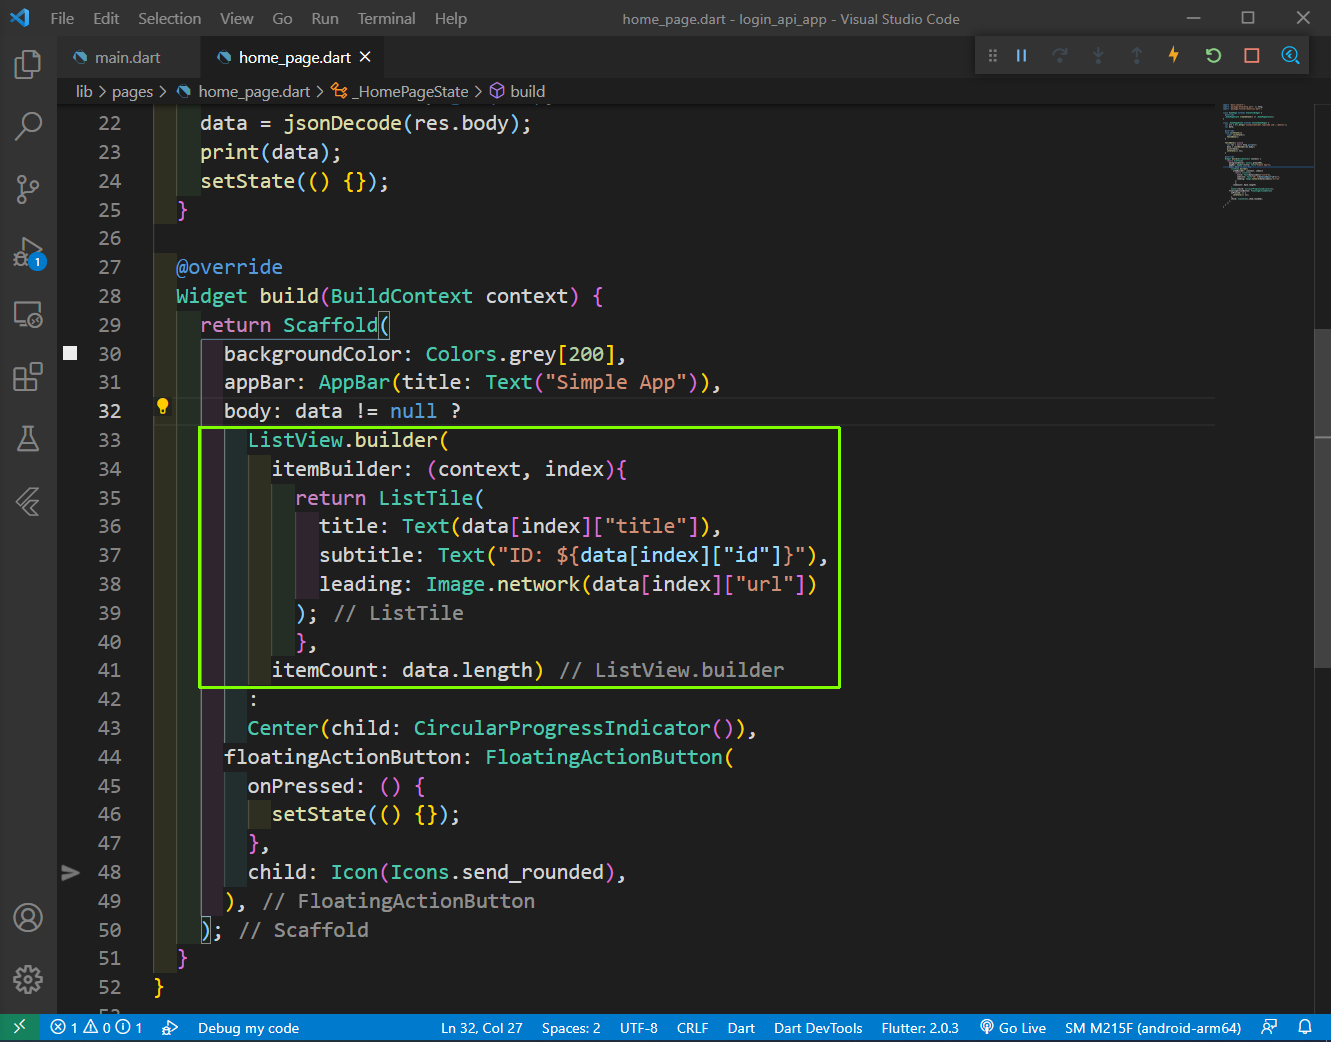1331x1042 pixels.
Task: Open the Edit menu
Action: [x=106, y=18]
